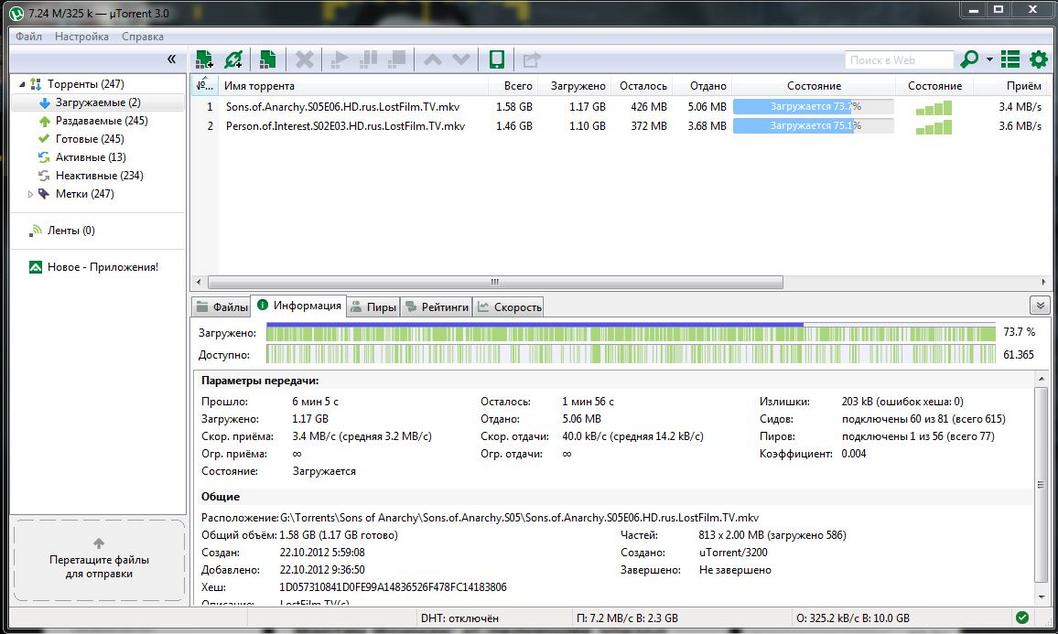Image resolution: width=1058 pixels, height=634 pixels.
Task: Click the info panel vertical scrollbar
Action: [1040, 485]
